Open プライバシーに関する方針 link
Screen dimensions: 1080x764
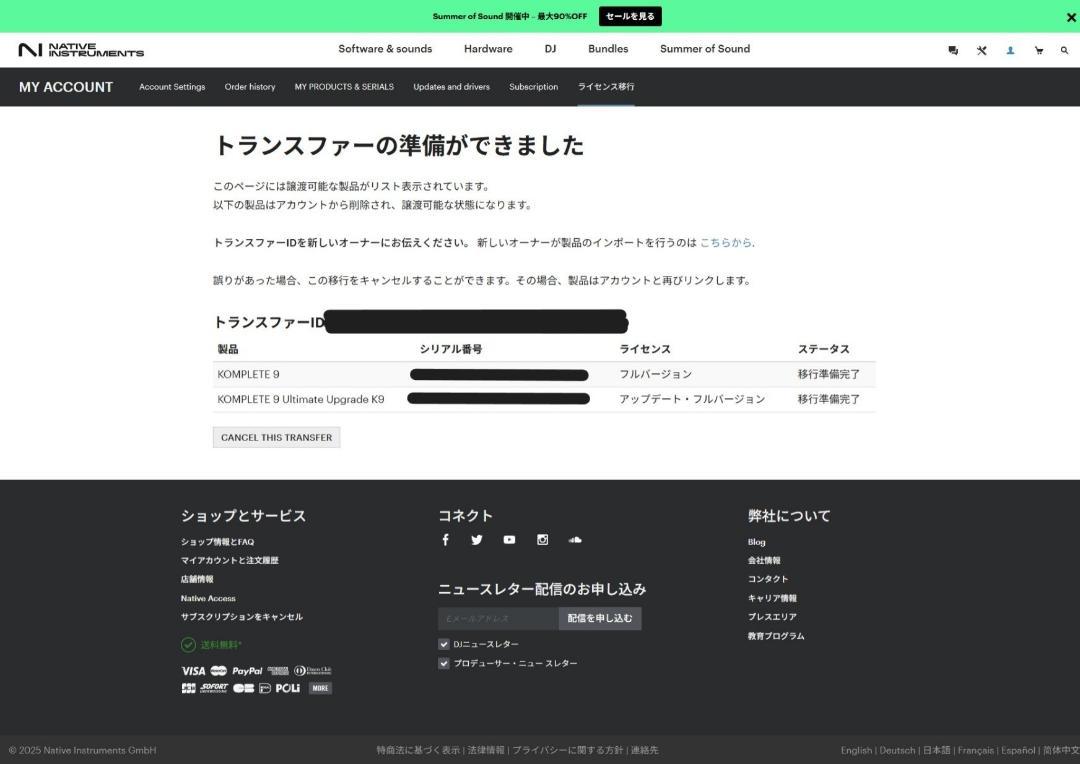click(568, 750)
